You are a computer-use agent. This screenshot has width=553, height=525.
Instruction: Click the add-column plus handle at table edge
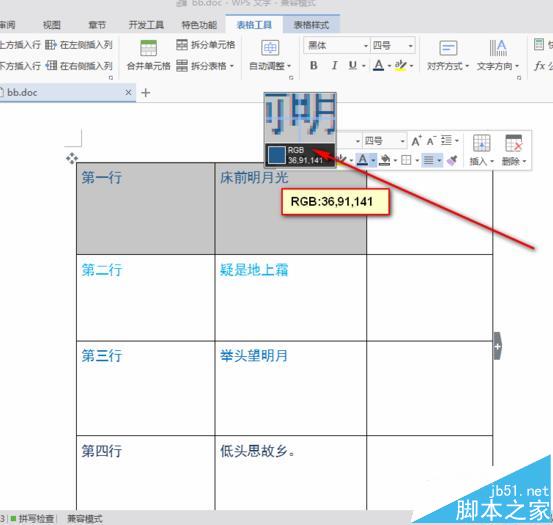coord(497,346)
